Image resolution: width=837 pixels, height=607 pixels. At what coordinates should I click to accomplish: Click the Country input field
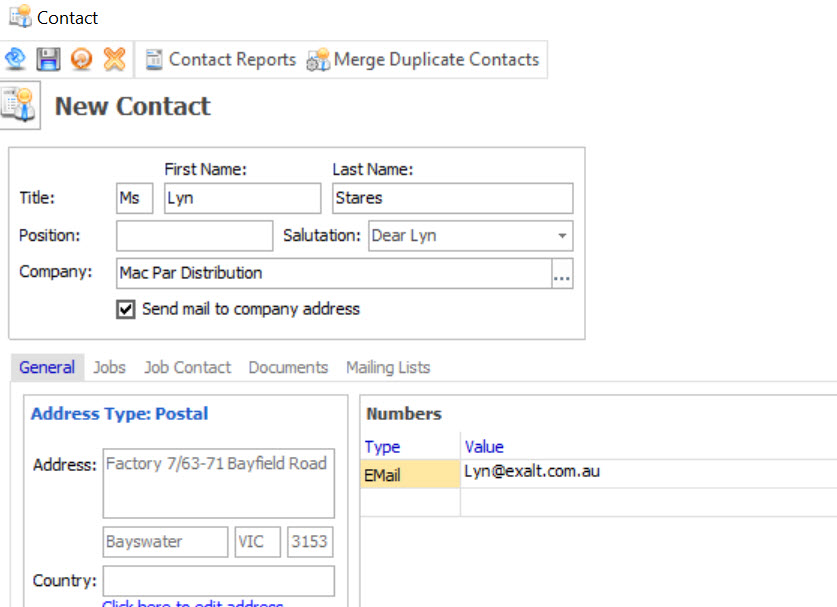coord(218,581)
